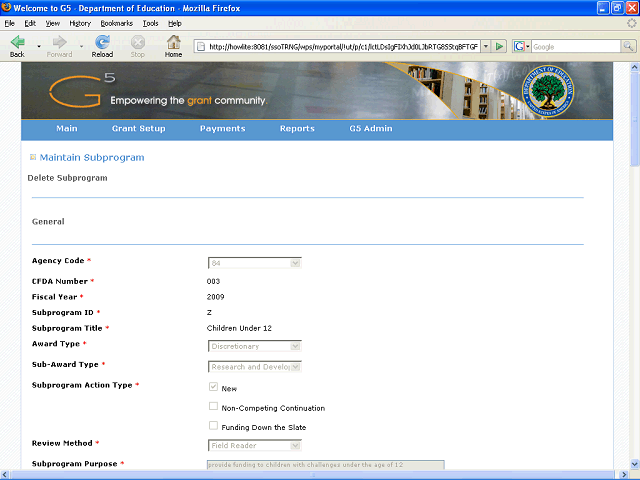Open the Bookmarks menu
The height and width of the screenshot is (480, 640).
(x=117, y=23)
